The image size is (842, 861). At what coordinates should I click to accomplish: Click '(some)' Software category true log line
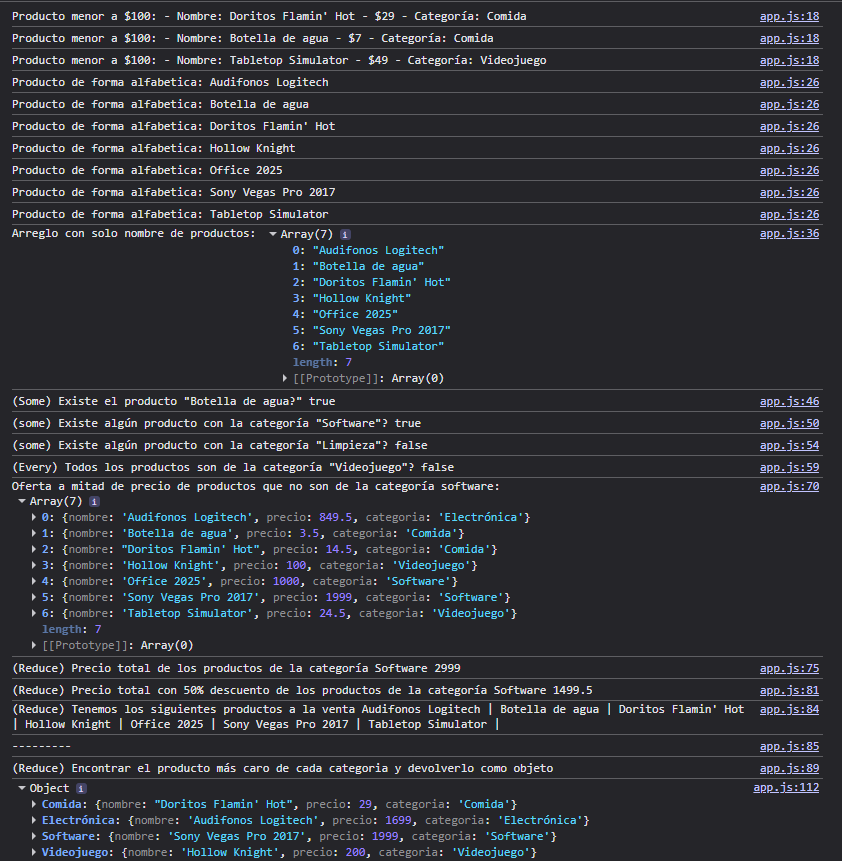216,423
